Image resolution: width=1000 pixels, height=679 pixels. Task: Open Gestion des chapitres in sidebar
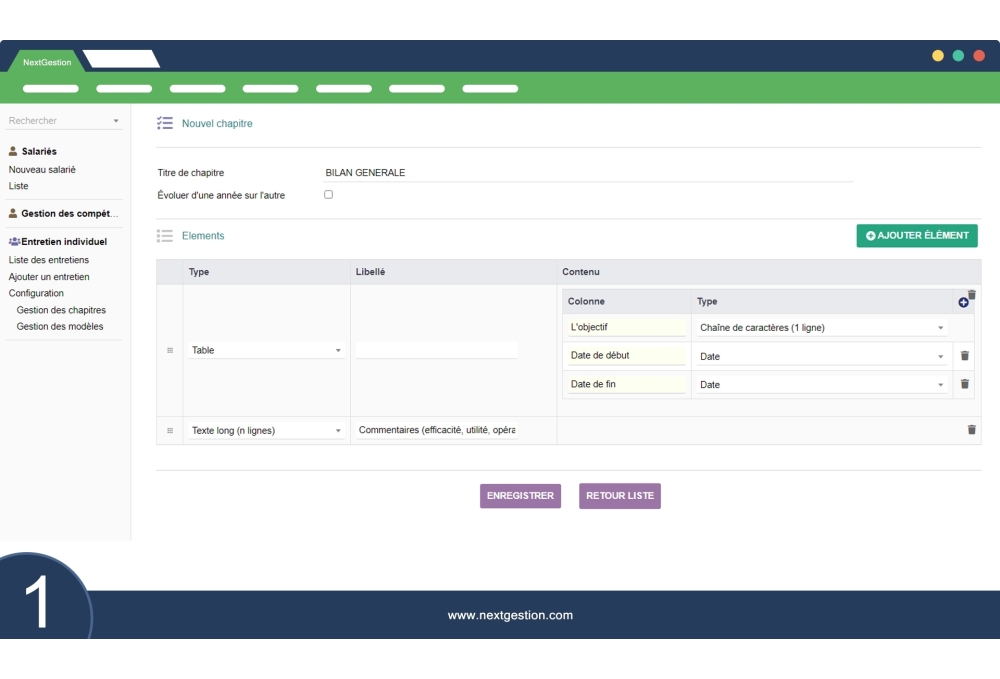(x=61, y=310)
